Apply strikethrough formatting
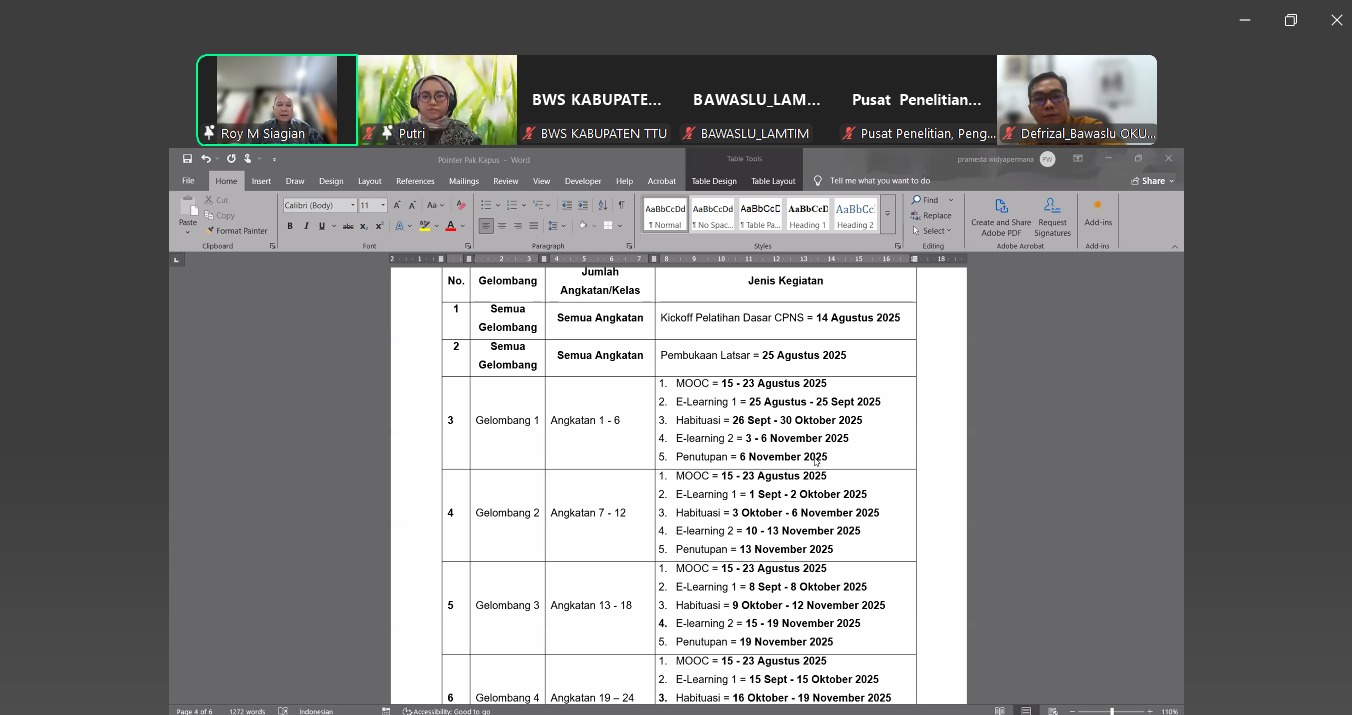 coord(348,226)
